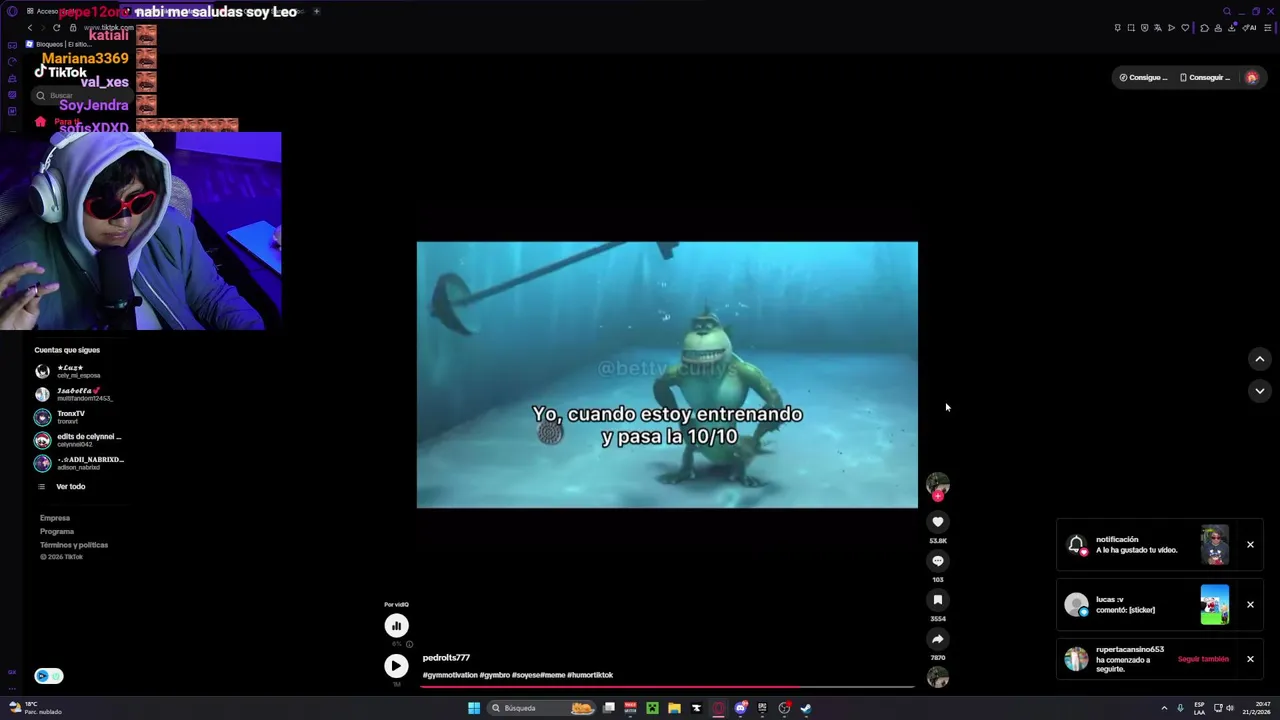This screenshot has height=720, width=1280.
Task: Like the video with the heart icon
Action: 937,521
